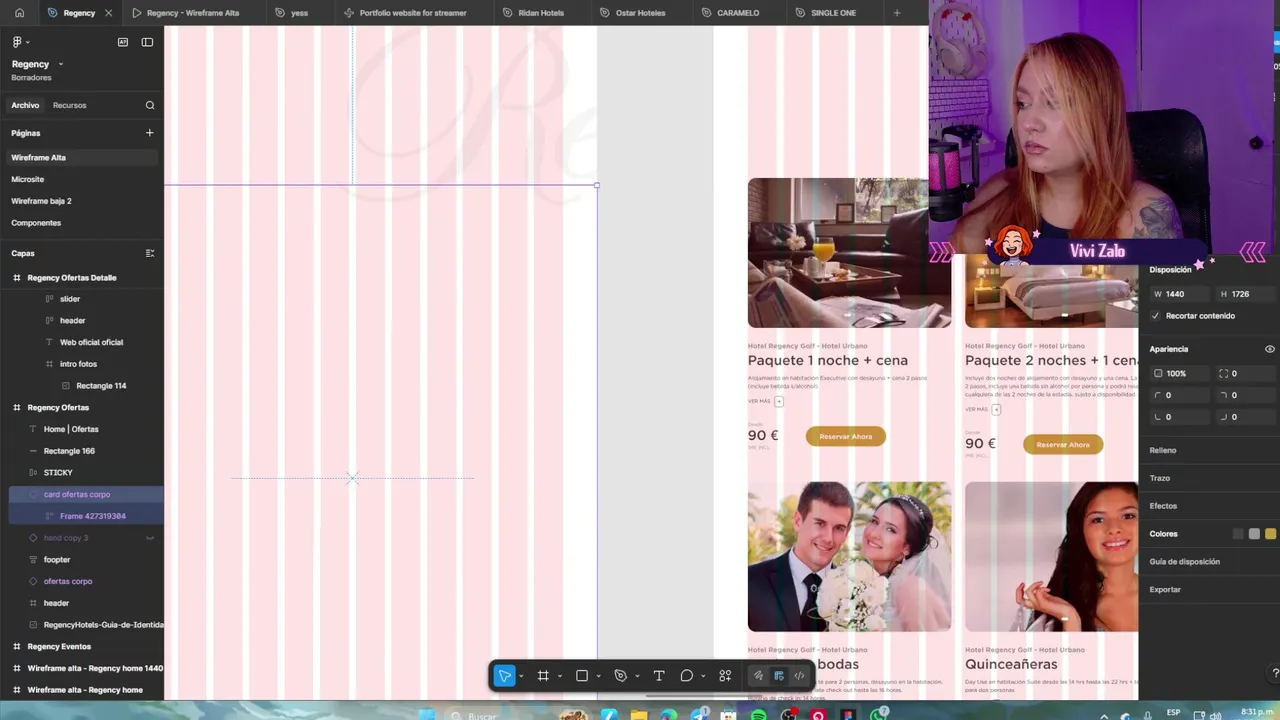1280x720 pixels.
Task: Open the Comment tool options dropdown
Action: (703, 677)
